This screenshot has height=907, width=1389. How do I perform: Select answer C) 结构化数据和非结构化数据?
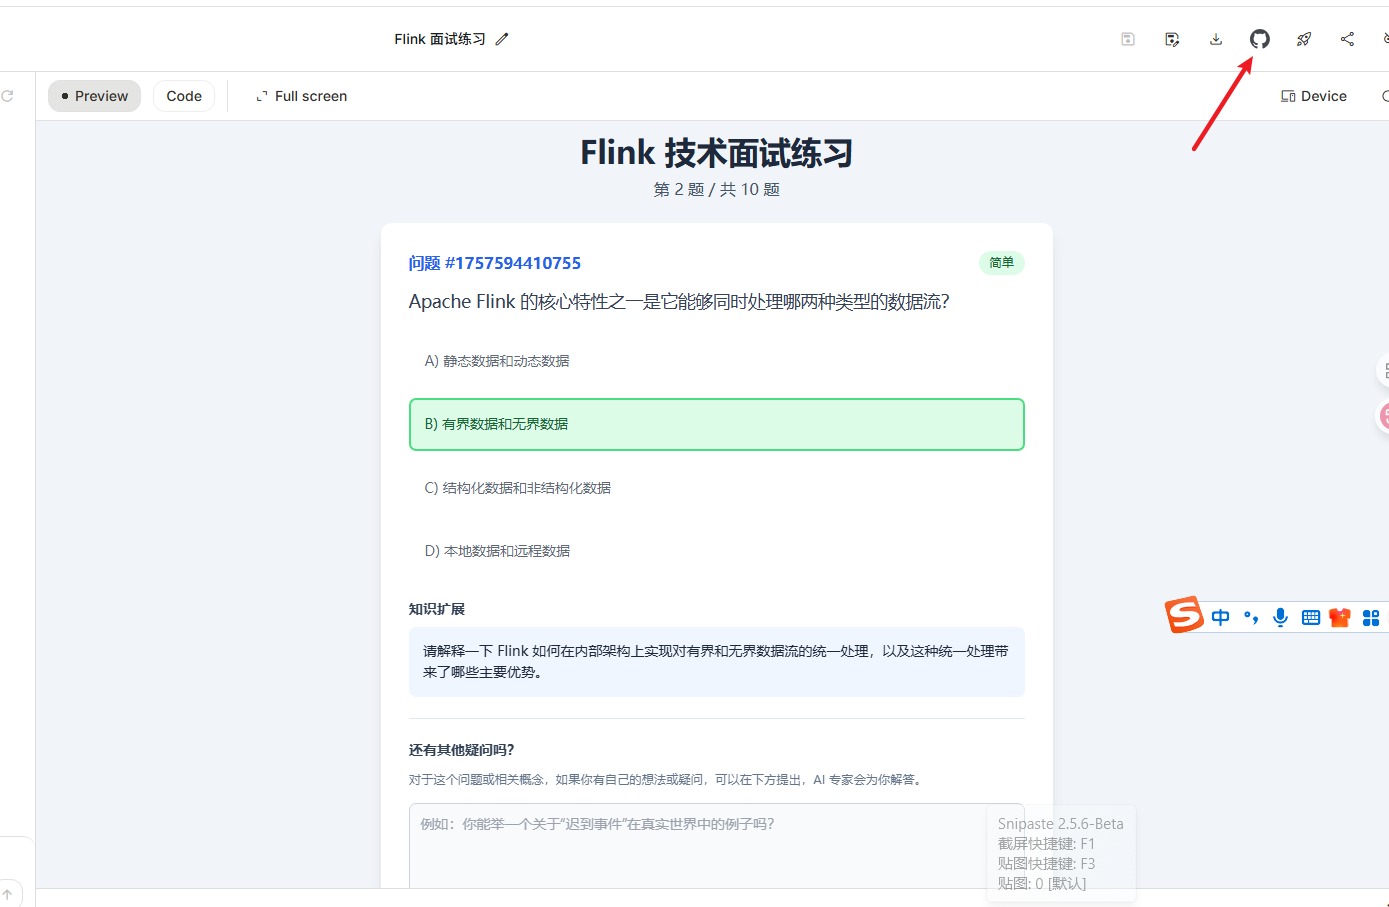716,488
